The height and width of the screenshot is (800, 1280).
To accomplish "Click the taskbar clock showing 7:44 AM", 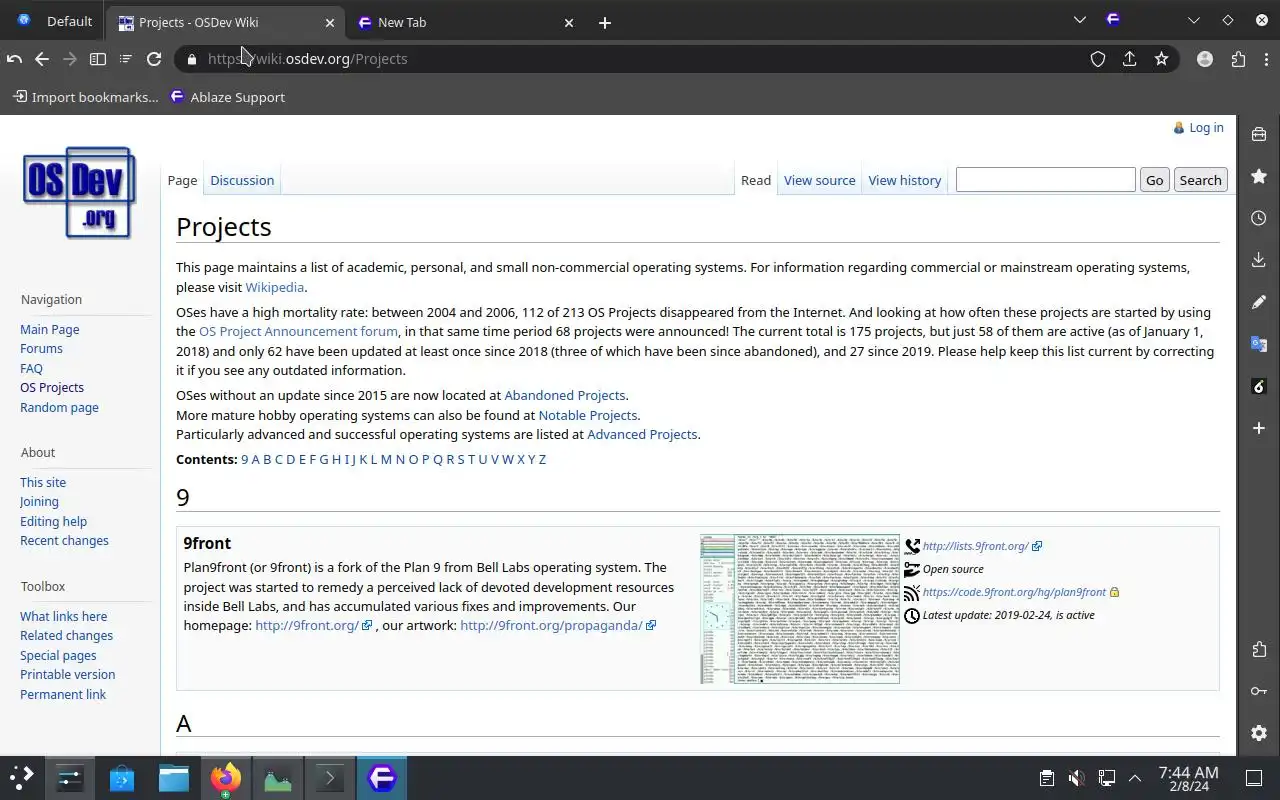I will tap(1188, 778).
